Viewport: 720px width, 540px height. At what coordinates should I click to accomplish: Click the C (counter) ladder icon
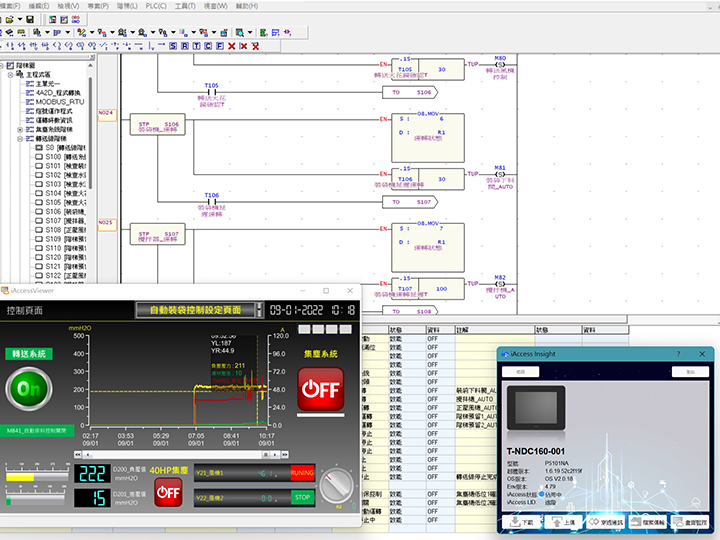[x=208, y=46]
